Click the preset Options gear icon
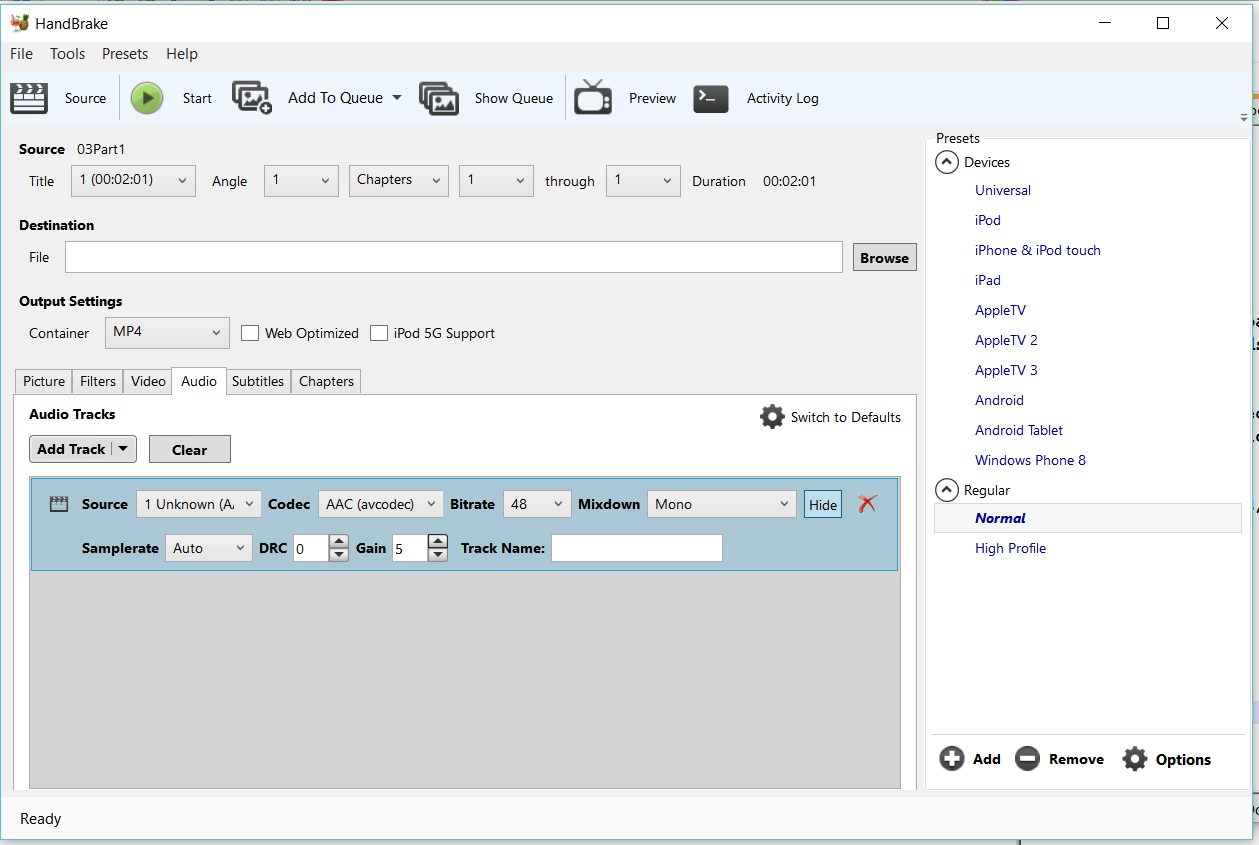Screen dimensions: 1259x845 click(1134, 759)
